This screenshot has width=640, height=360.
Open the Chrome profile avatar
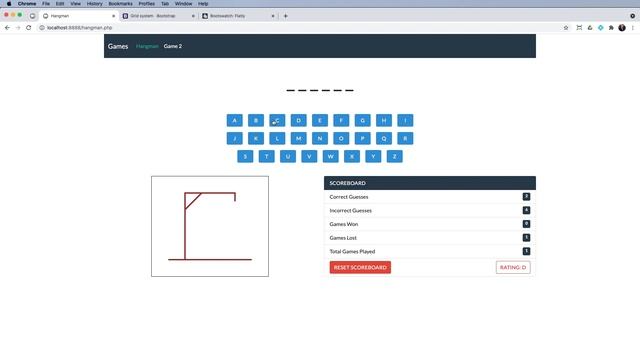(x=622, y=28)
